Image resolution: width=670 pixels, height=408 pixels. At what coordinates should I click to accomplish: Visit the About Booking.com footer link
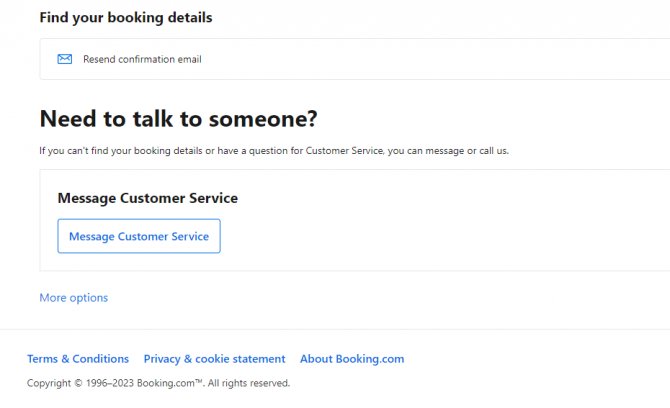[x=352, y=358]
